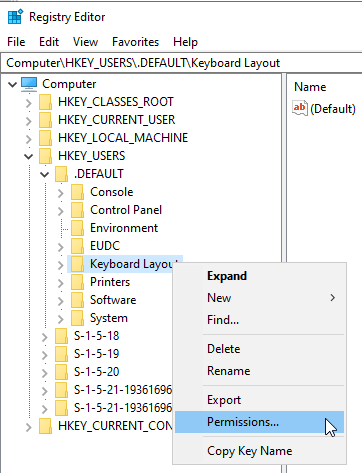Open the Edit menu

click(x=49, y=42)
